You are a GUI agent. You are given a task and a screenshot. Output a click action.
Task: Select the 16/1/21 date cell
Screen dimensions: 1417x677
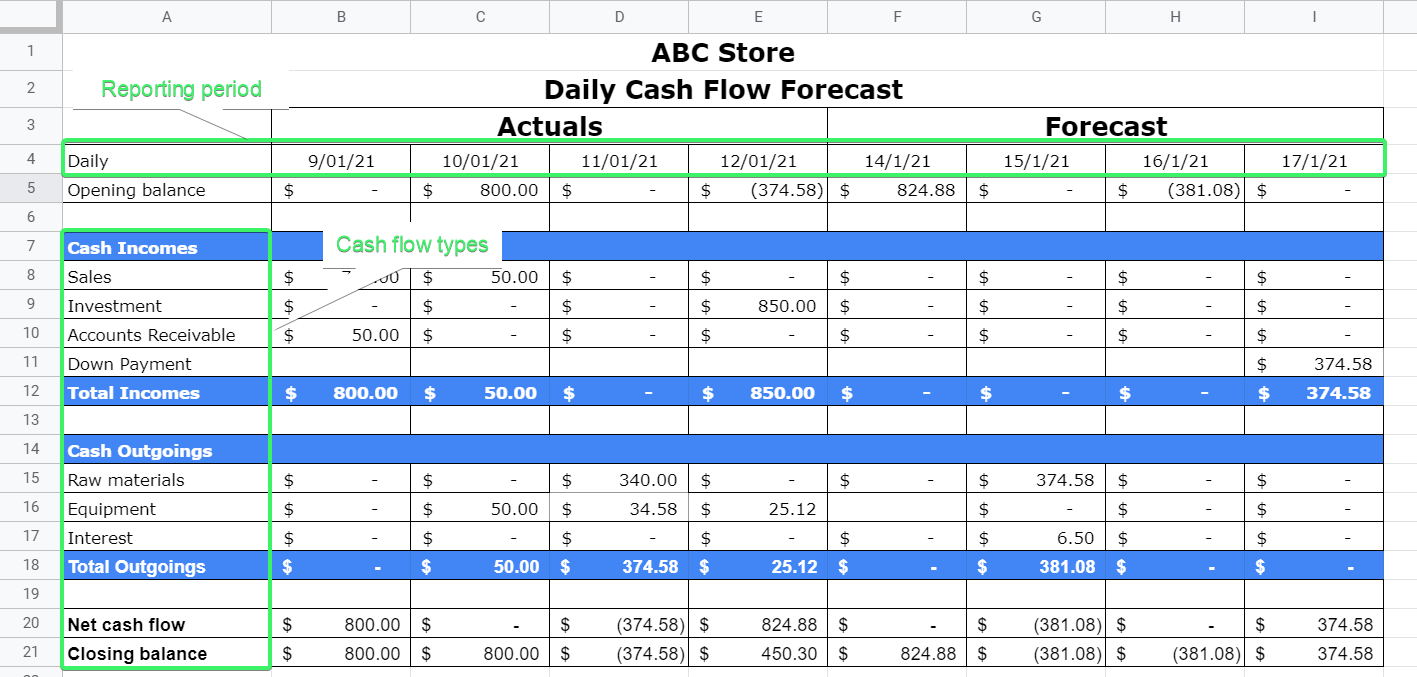(x=1175, y=161)
